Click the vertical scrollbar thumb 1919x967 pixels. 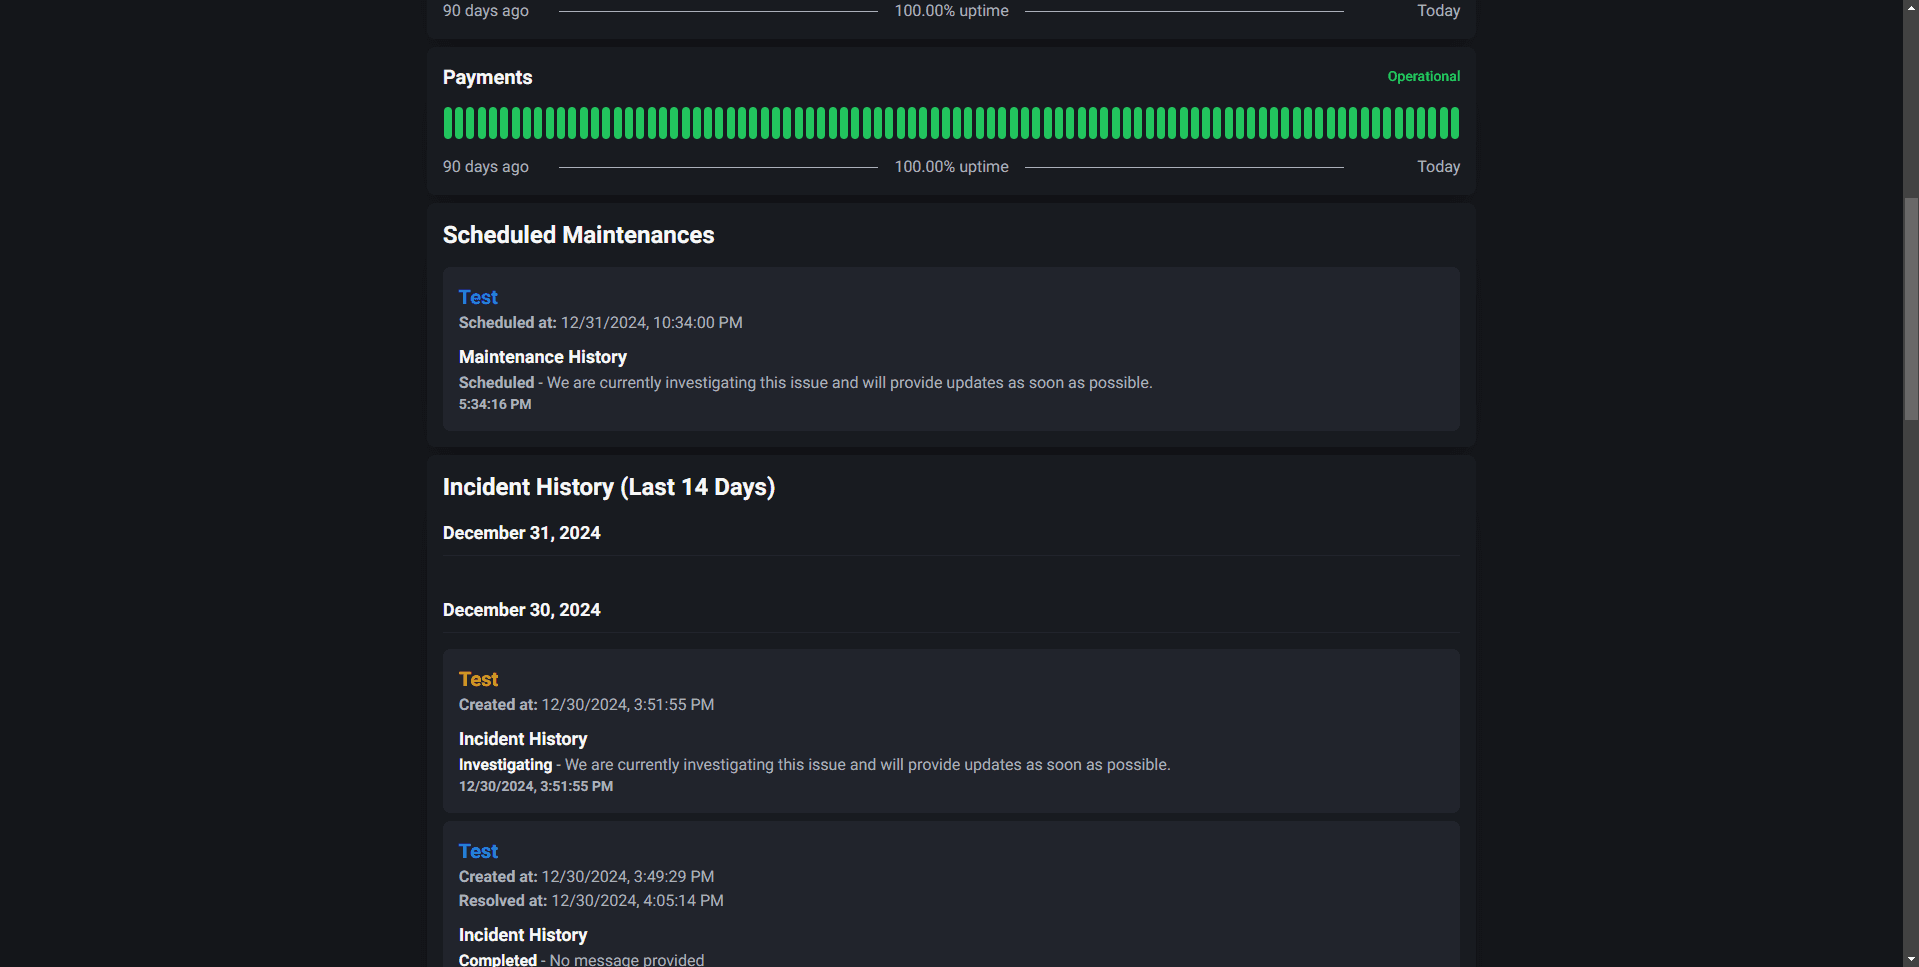[1911, 308]
